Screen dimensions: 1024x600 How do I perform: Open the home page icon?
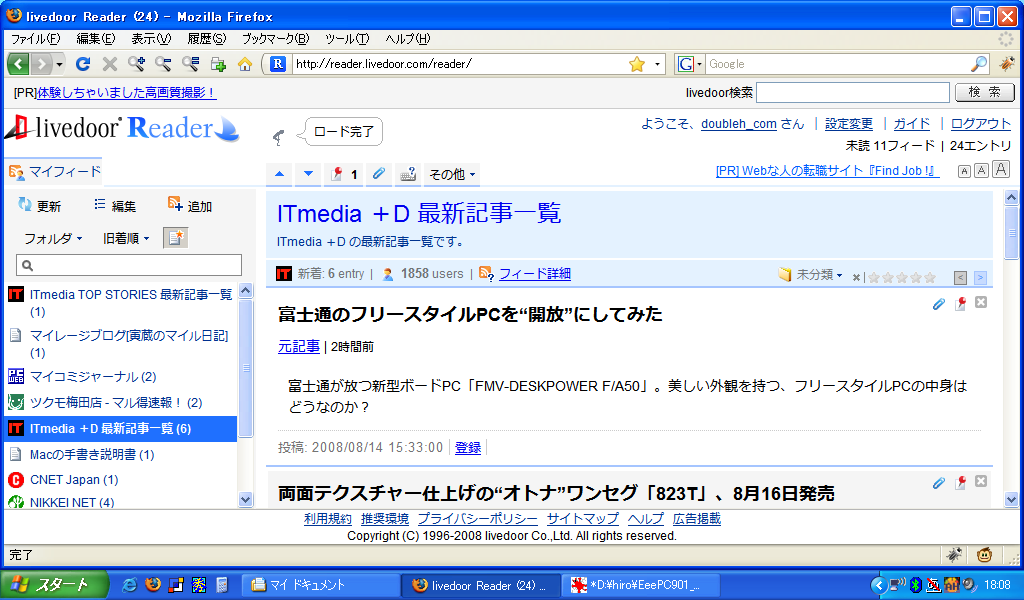pos(245,64)
